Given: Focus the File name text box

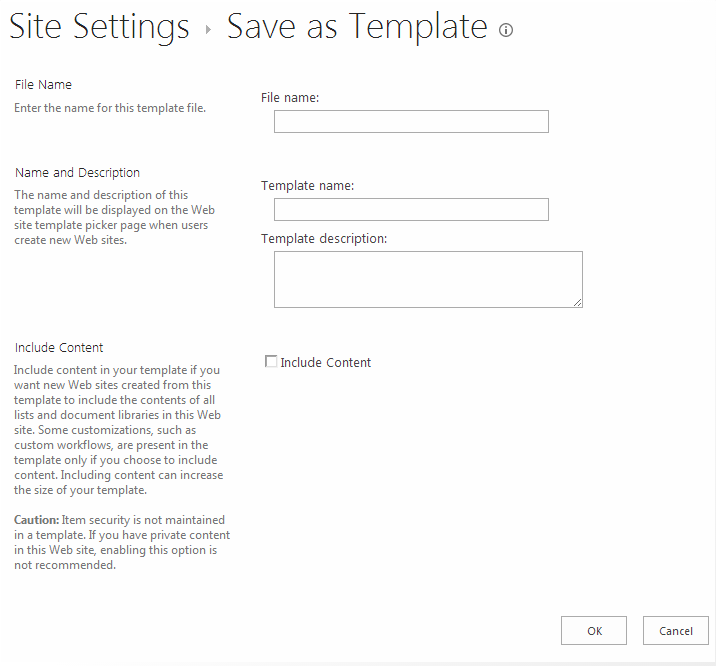Looking at the screenshot, I should pyautogui.click(x=411, y=122).
